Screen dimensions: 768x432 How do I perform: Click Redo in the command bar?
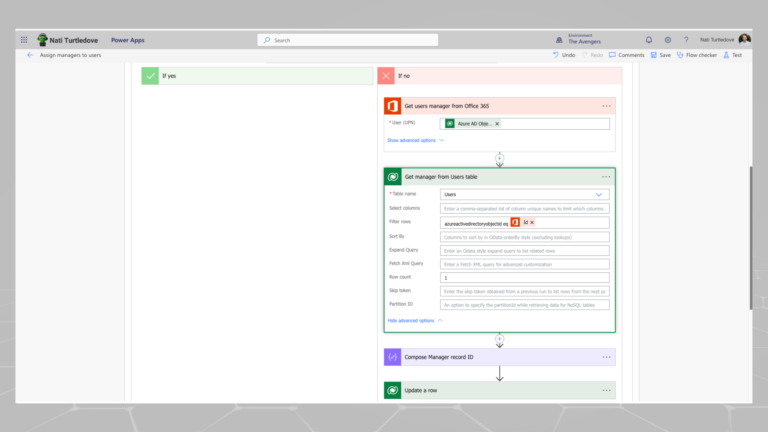pos(592,55)
